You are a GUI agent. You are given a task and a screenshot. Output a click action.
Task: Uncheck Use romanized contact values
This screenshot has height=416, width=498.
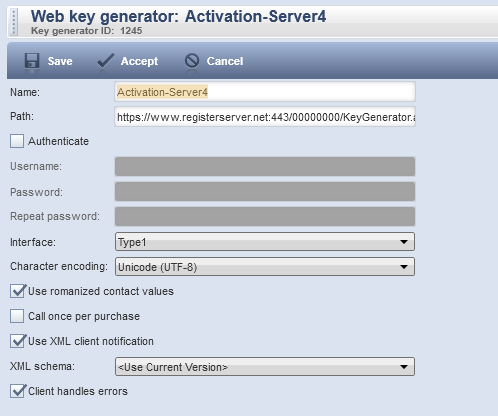[17, 291]
